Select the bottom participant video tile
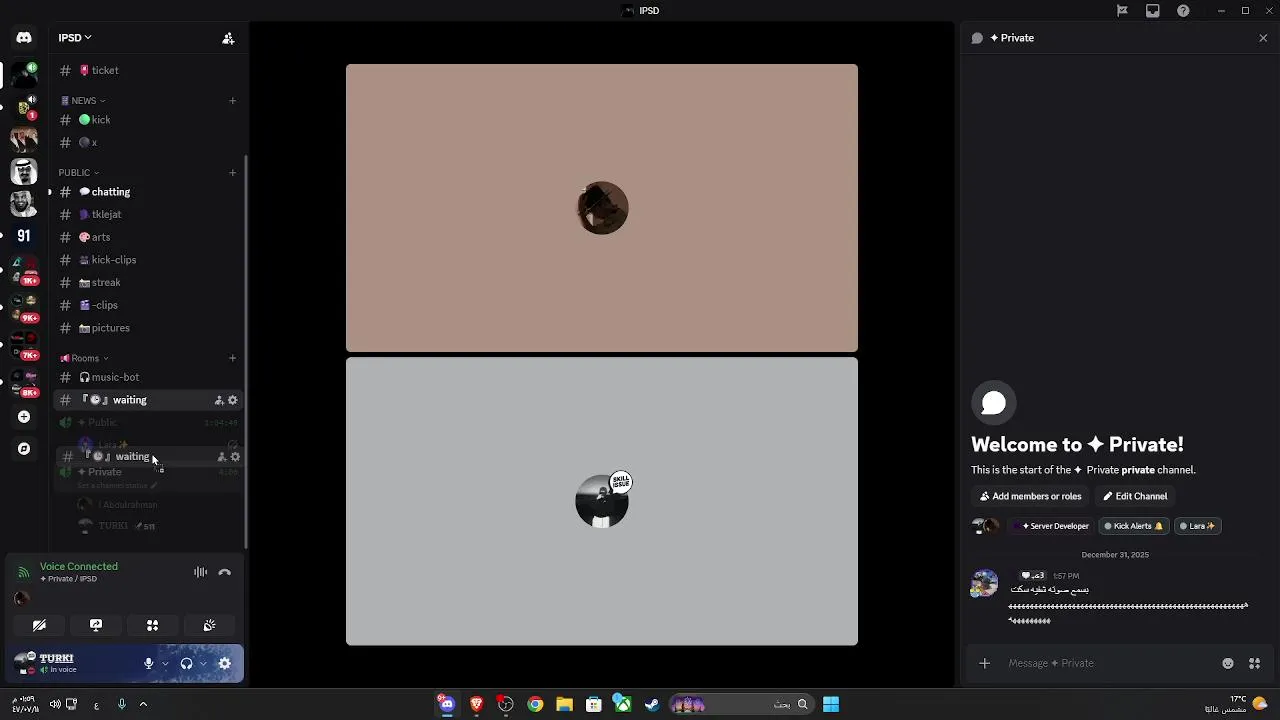The width and height of the screenshot is (1280, 720). (x=602, y=501)
